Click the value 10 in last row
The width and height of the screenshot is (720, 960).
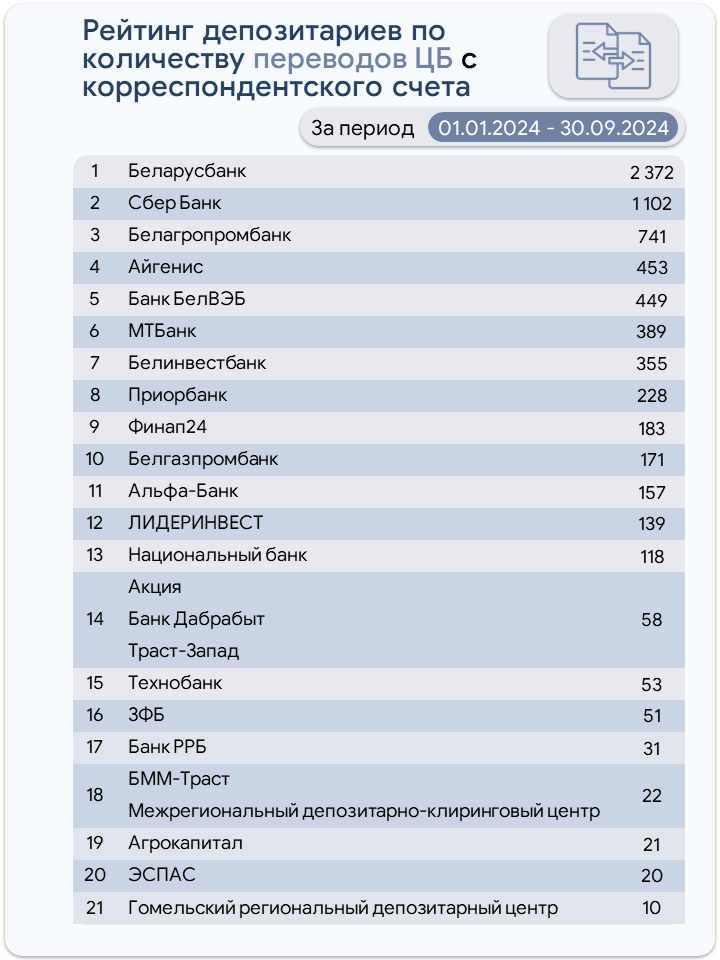click(x=652, y=908)
